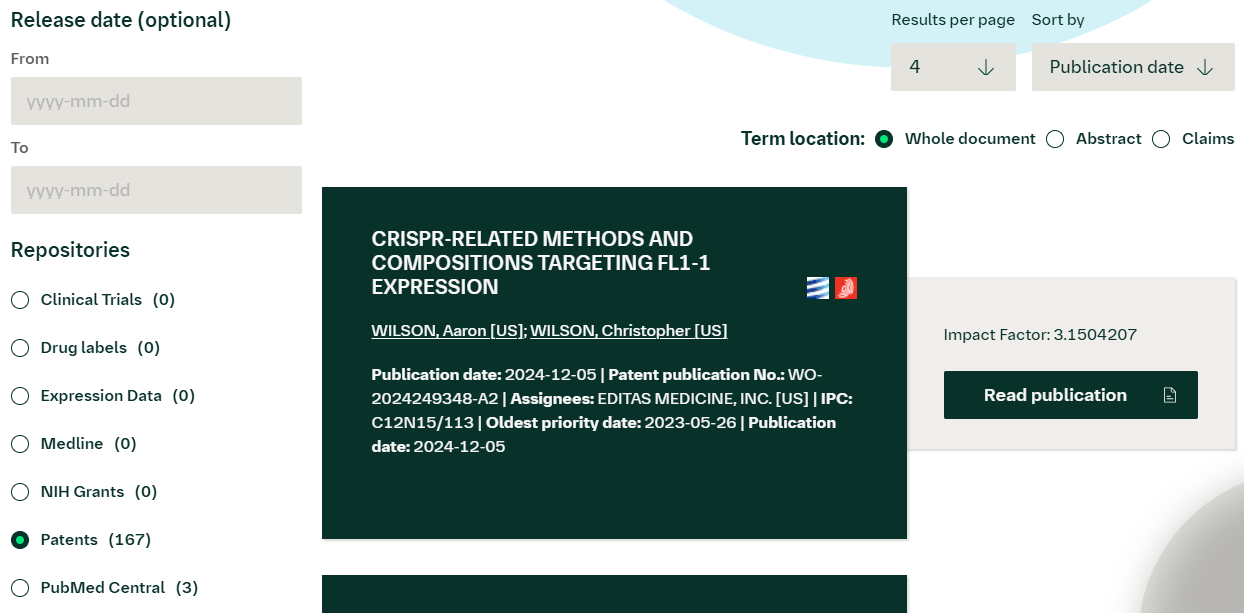Click the blue striped flag icon on patent card
The image size is (1244, 613).
pos(818,288)
